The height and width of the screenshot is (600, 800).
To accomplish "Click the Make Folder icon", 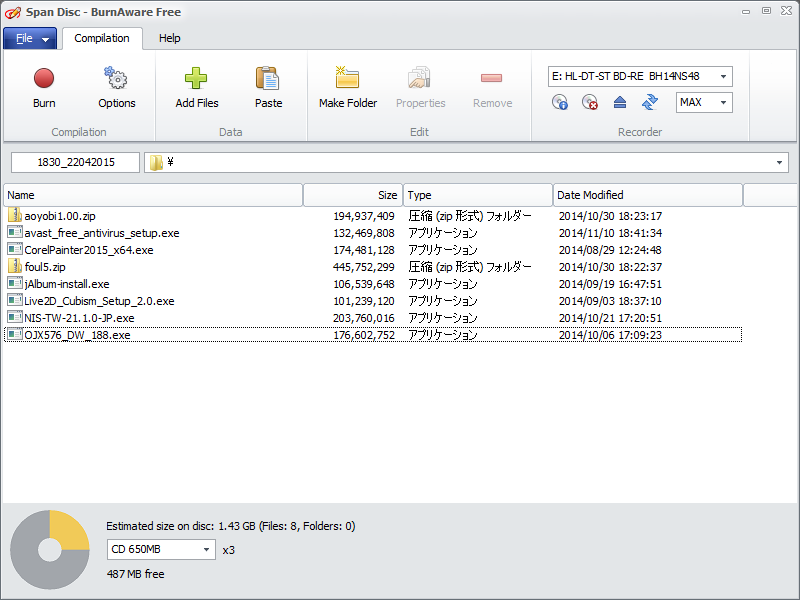I will [347, 78].
